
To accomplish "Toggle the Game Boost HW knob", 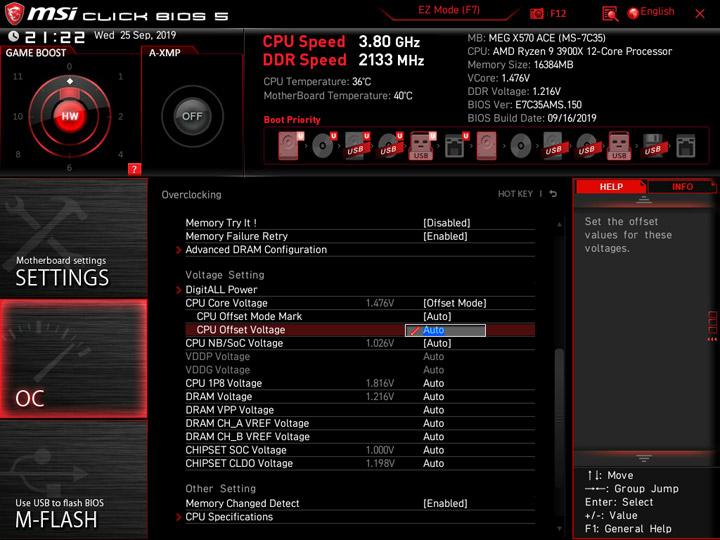I will click(x=70, y=116).
